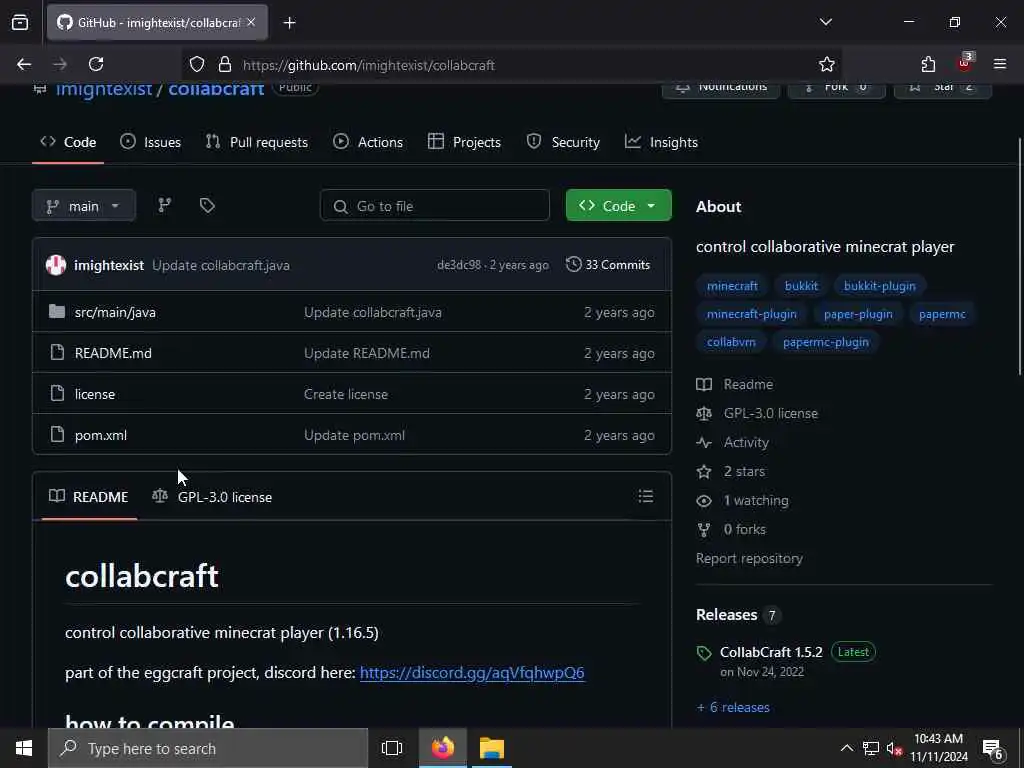Viewport: 1024px width, 768px height.
Task: Show hidden tray icons chevron
Action: [846, 748]
